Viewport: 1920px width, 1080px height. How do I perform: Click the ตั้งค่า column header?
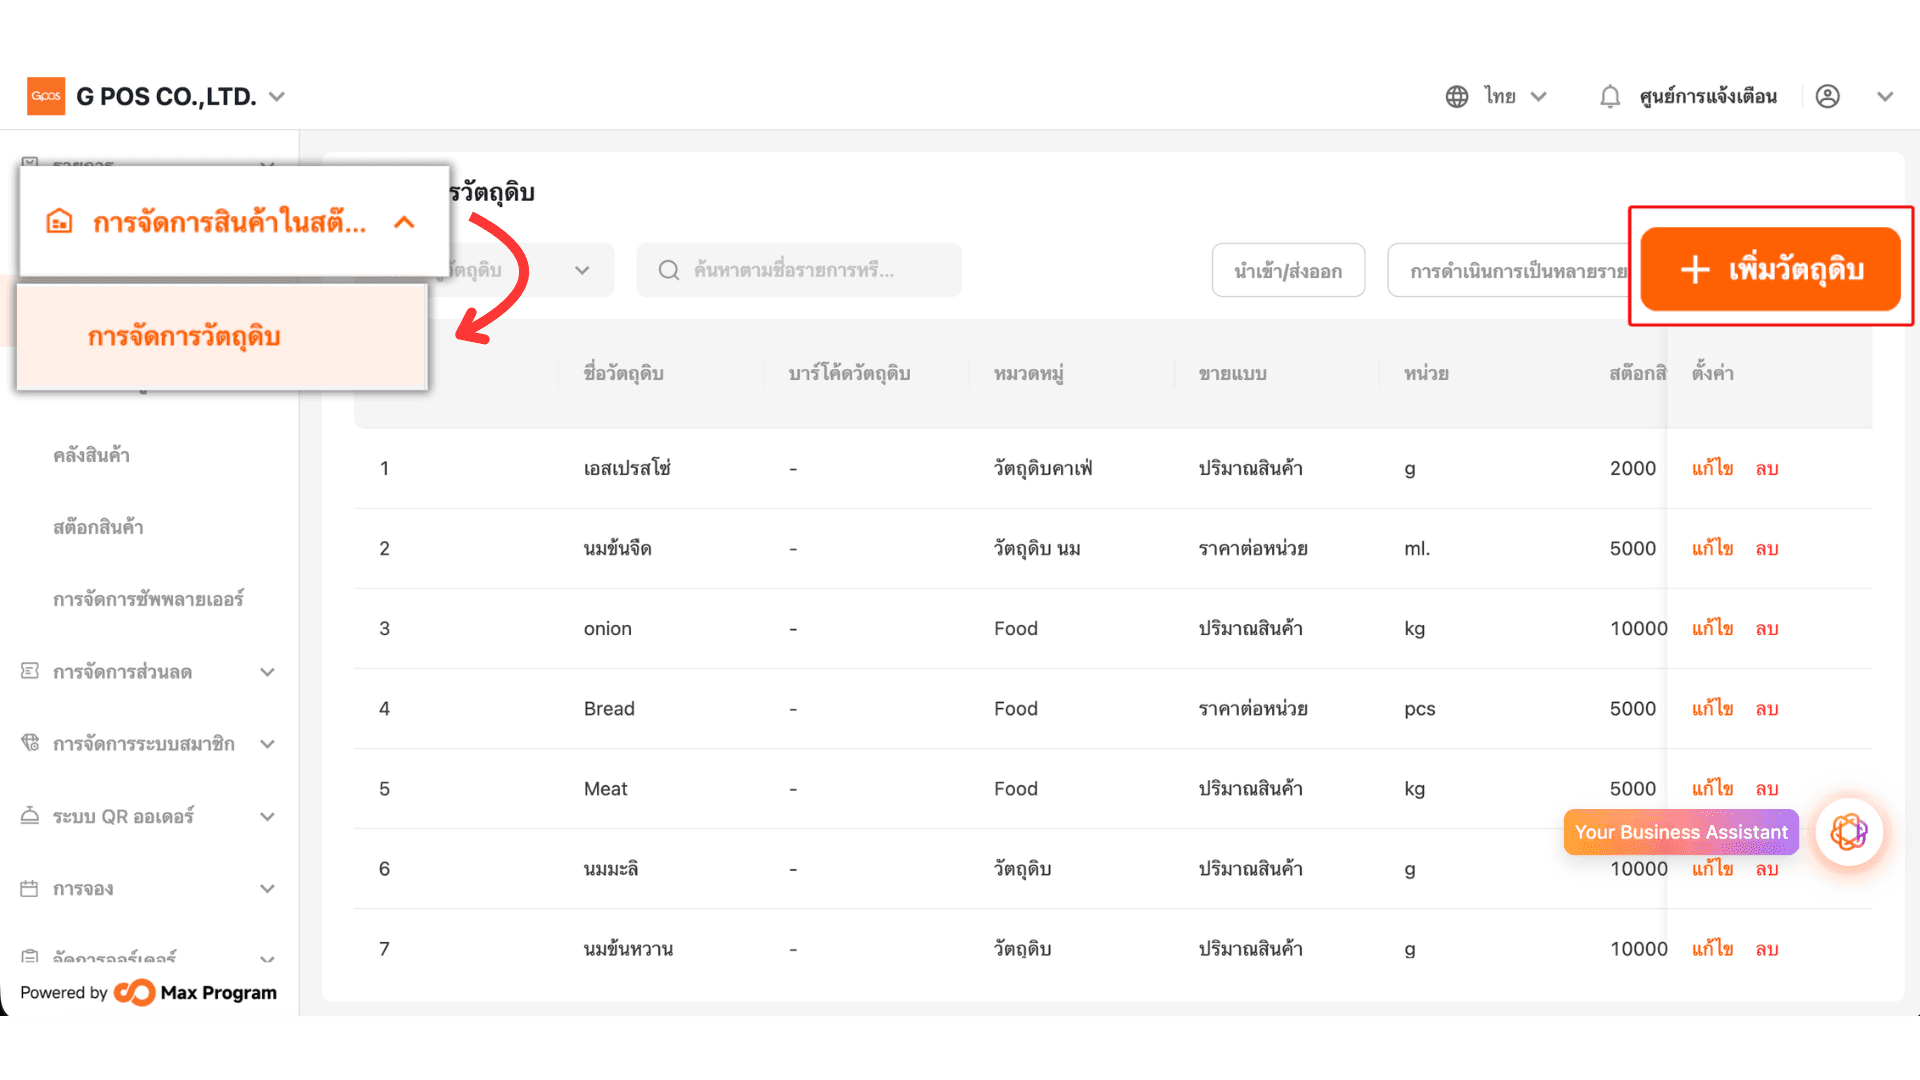click(x=1713, y=373)
